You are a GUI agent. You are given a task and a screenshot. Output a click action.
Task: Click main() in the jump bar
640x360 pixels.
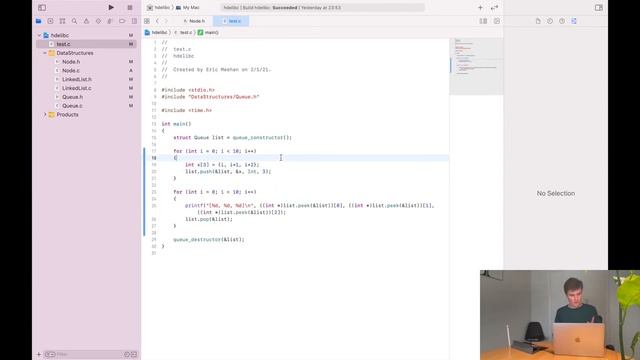[208, 32]
